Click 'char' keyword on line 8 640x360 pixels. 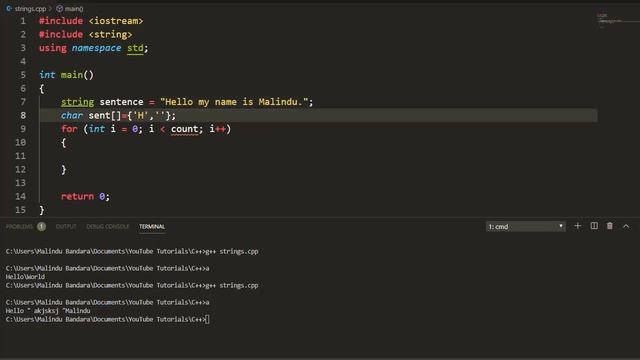[x=72, y=116]
